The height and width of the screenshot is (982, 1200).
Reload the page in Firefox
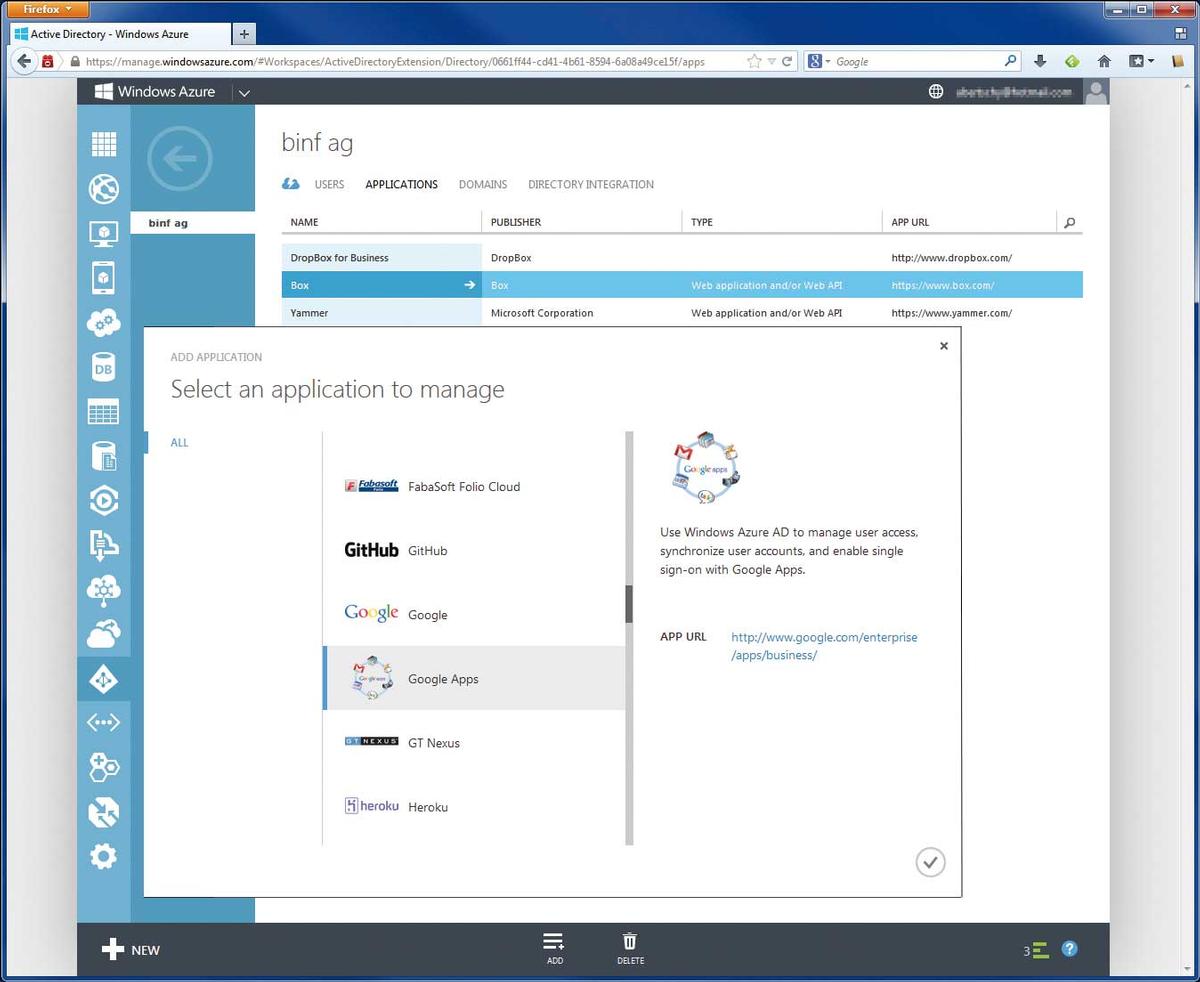787,61
